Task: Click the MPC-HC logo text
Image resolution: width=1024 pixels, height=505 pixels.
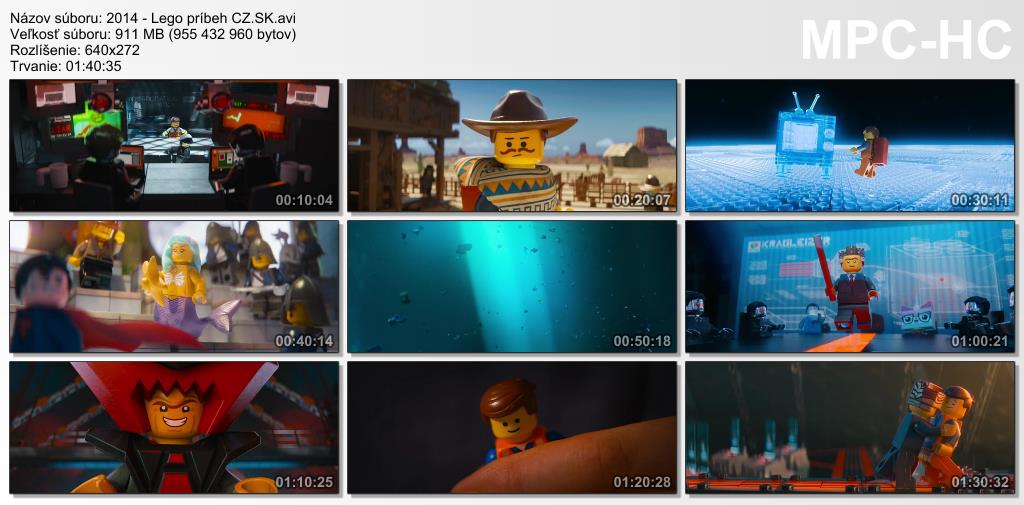Action: point(906,40)
